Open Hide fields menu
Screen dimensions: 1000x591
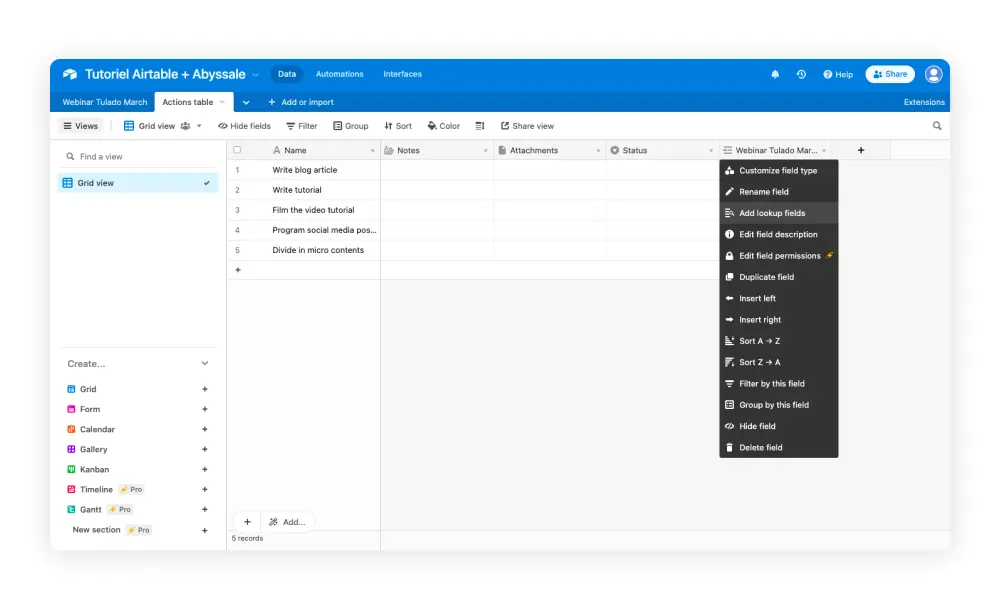coord(244,126)
